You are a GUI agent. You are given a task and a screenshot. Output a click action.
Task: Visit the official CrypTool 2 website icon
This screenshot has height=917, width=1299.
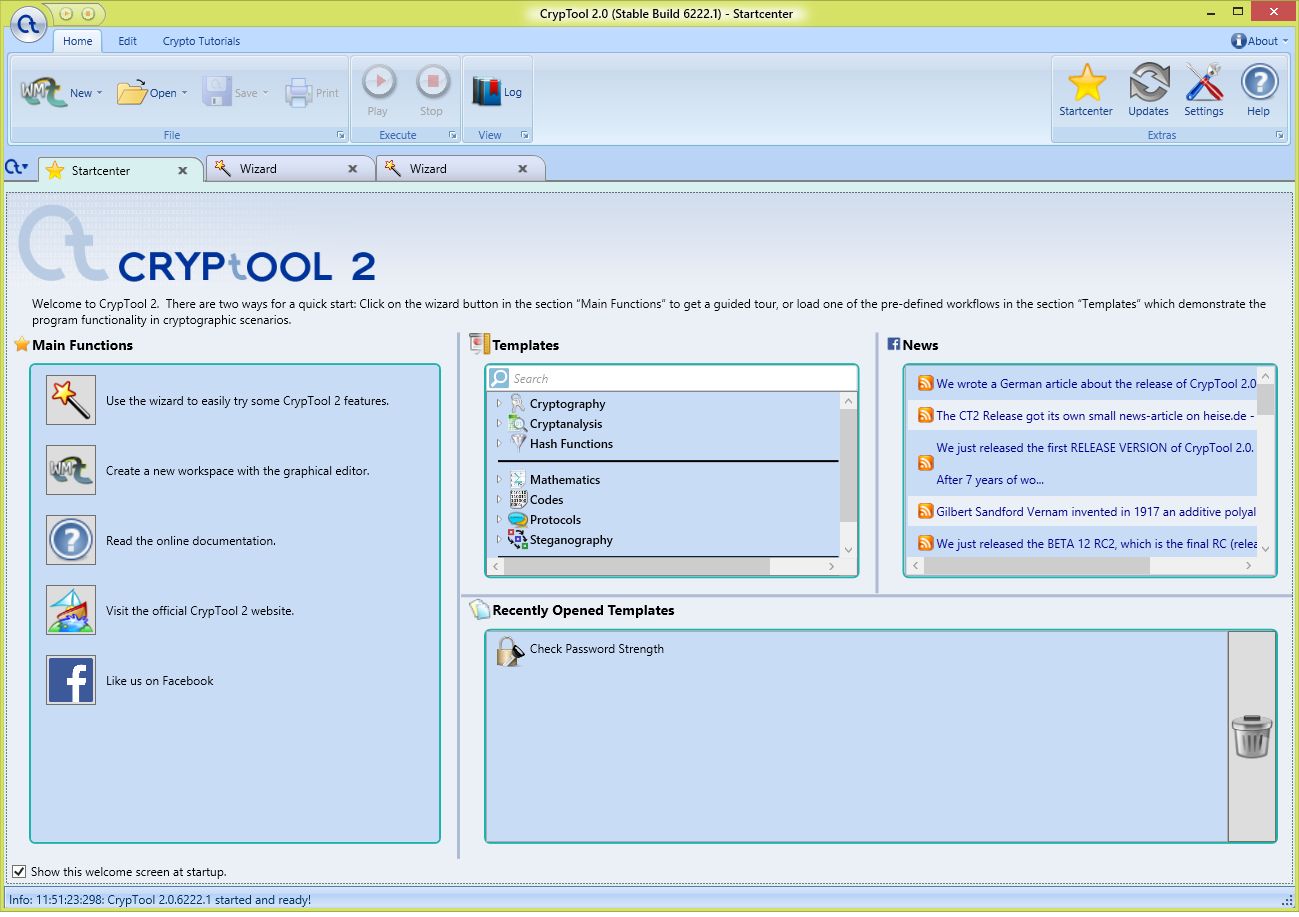[70, 610]
